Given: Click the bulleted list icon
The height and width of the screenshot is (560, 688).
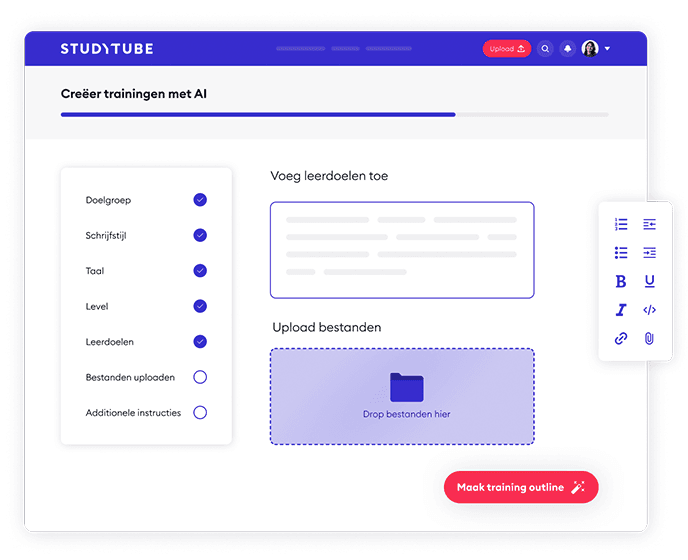Looking at the screenshot, I should [620, 253].
